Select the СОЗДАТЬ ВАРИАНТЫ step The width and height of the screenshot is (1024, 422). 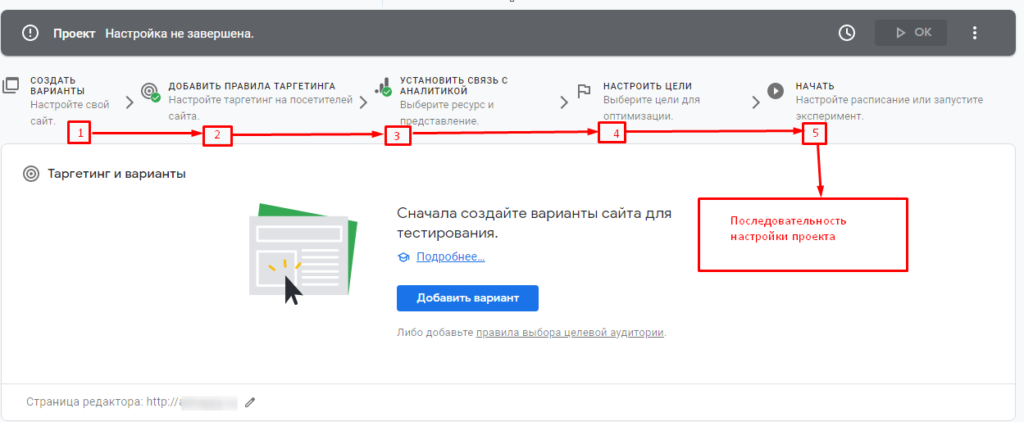57,85
